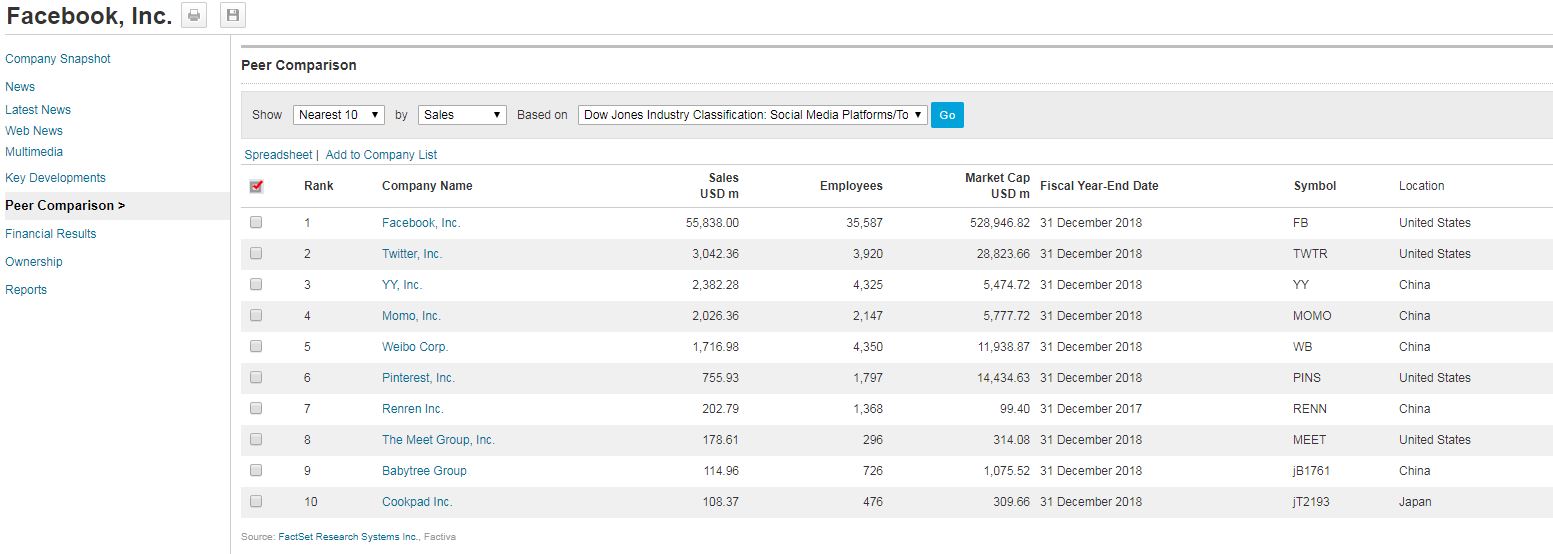Open Key Developments in the sidebar

(x=55, y=178)
